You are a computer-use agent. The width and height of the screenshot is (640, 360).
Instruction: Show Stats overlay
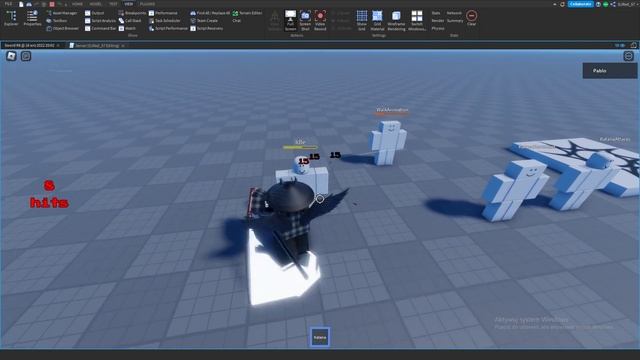[x=436, y=13]
